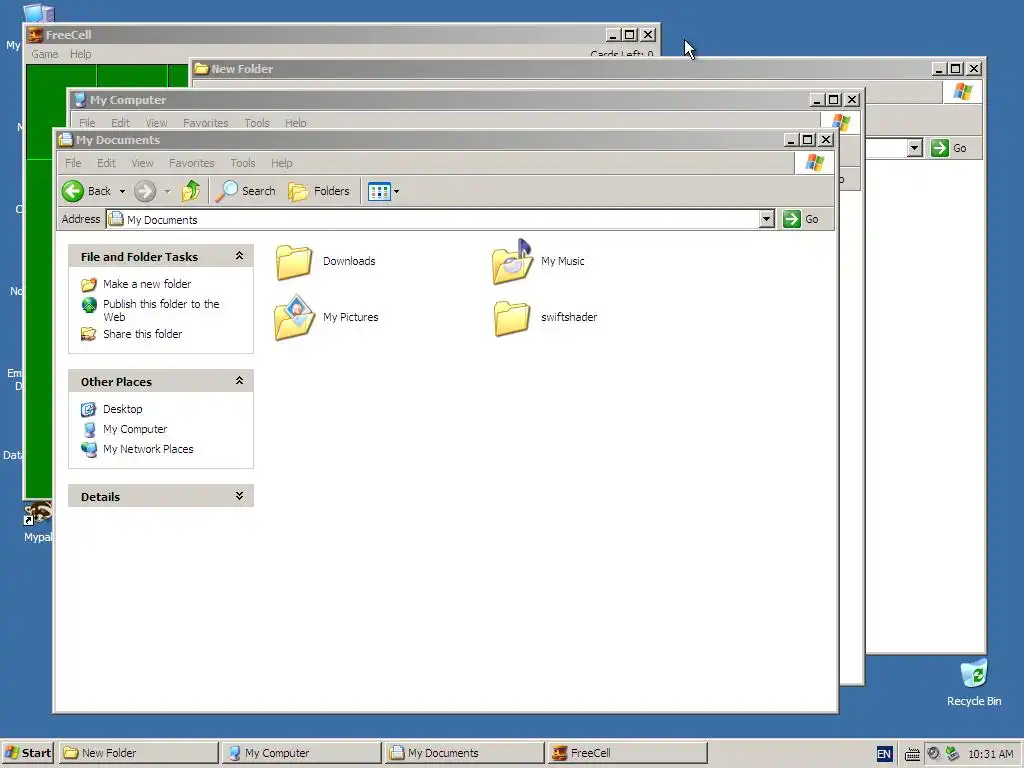Open the Favorites menu in My Computer window
The image size is (1024, 768).
tap(206, 123)
